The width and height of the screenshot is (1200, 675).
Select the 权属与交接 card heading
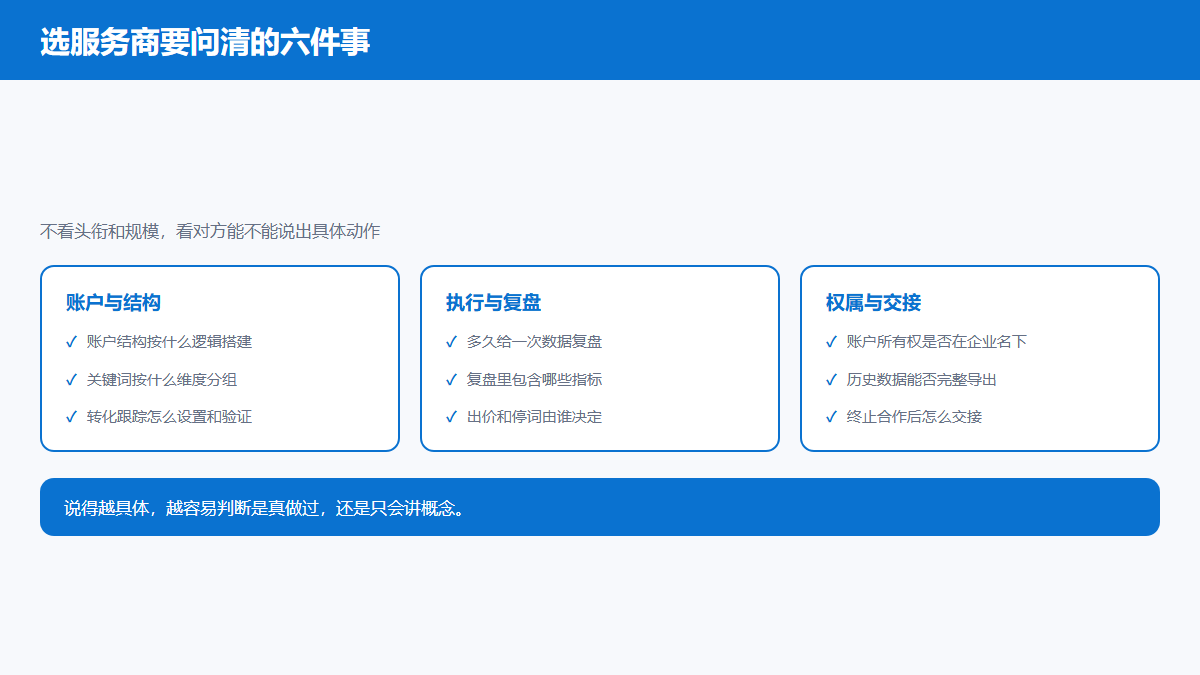873,303
